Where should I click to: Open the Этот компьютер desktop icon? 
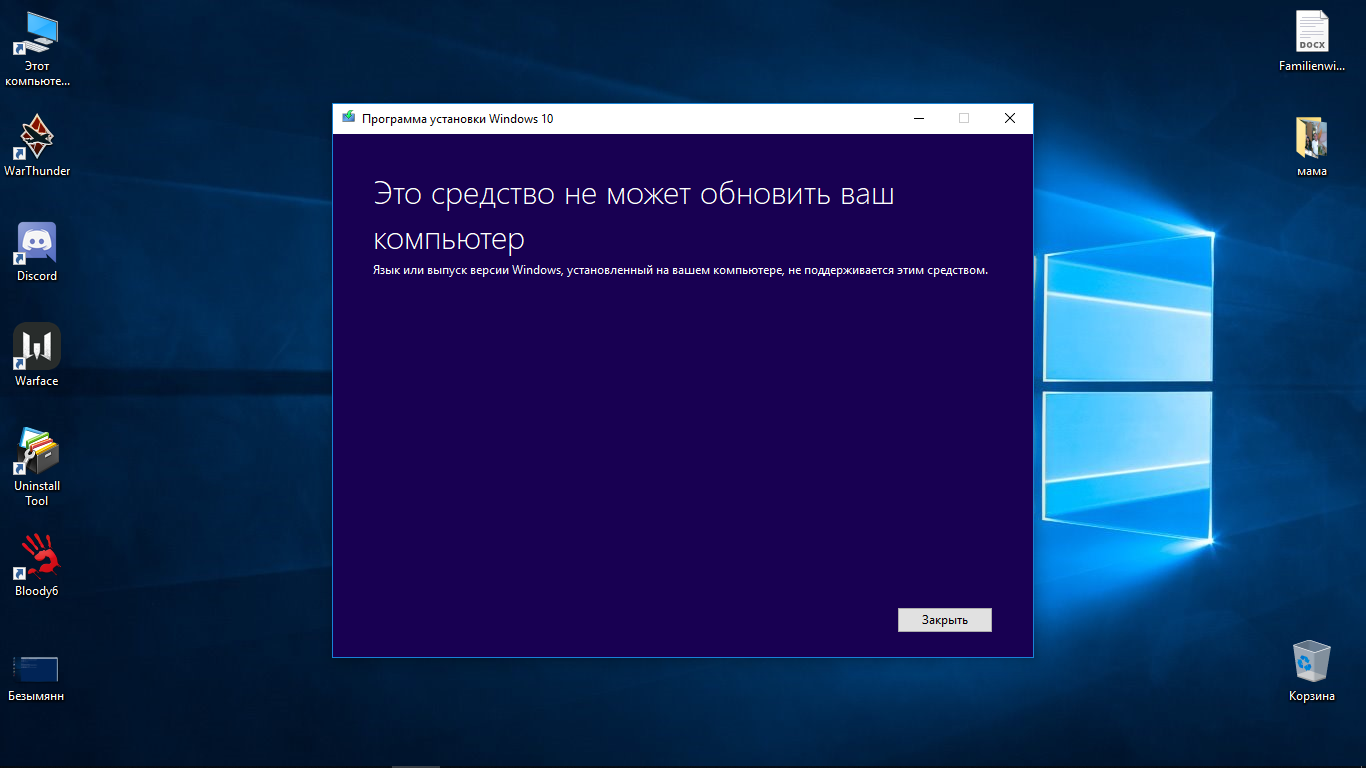(37, 50)
